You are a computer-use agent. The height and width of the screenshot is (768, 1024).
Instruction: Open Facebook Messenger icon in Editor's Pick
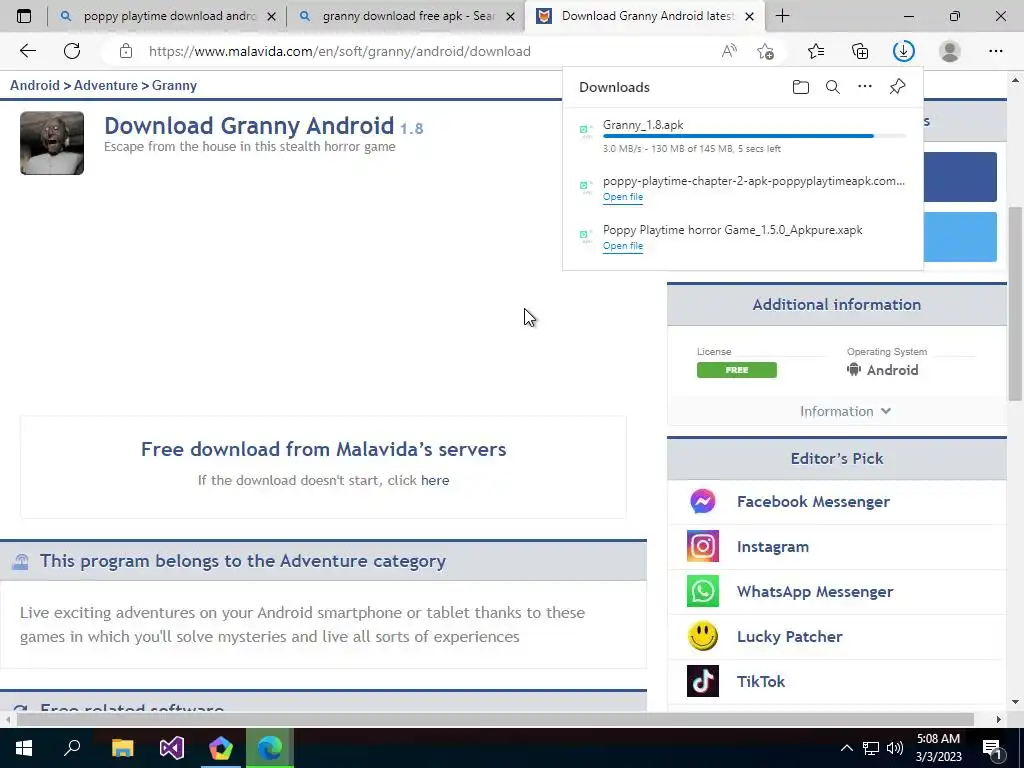703,502
